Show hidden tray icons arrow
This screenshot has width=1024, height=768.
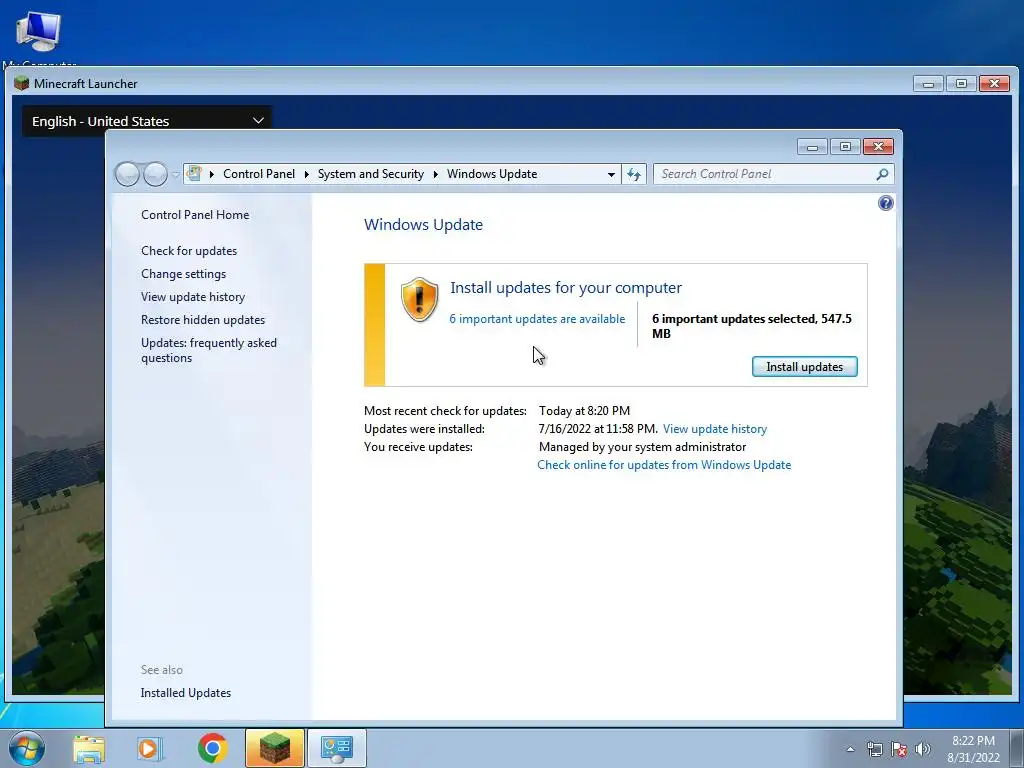[x=850, y=749]
